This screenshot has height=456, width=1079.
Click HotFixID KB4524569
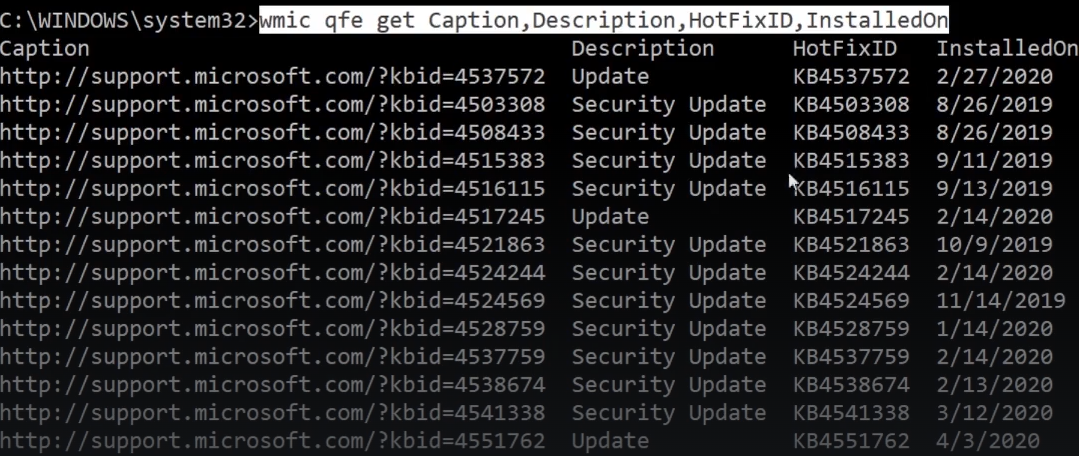click(x=851, y=300)
